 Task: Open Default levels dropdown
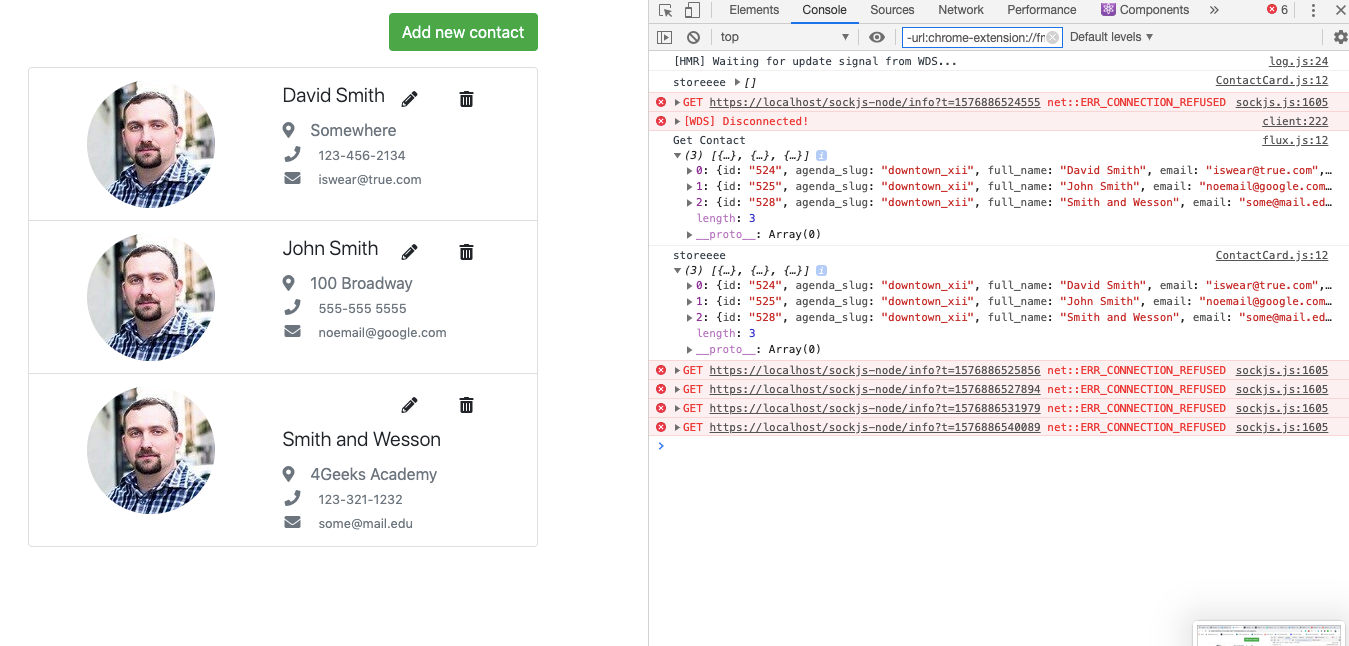click(x=1111, y=37)
